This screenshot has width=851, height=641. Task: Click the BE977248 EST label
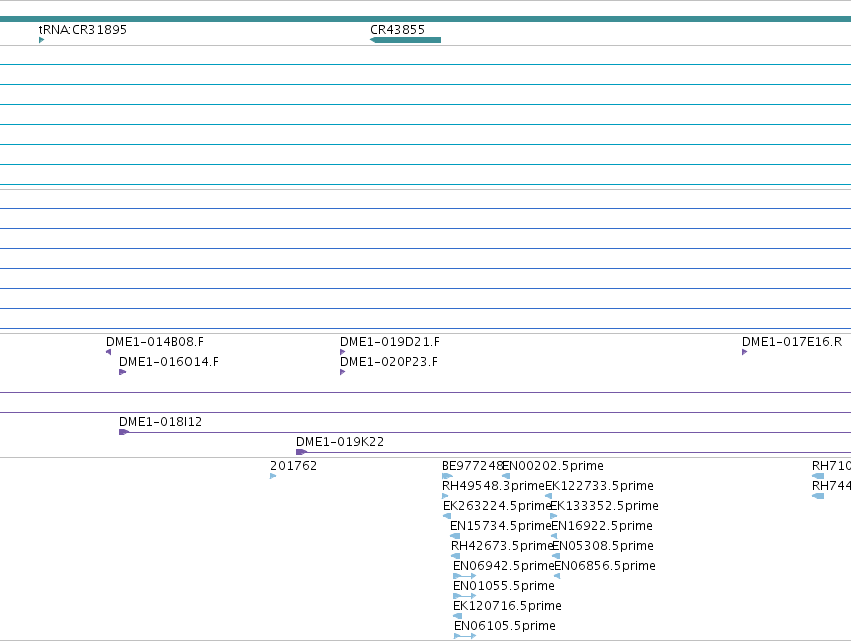[x=472, y=466]
